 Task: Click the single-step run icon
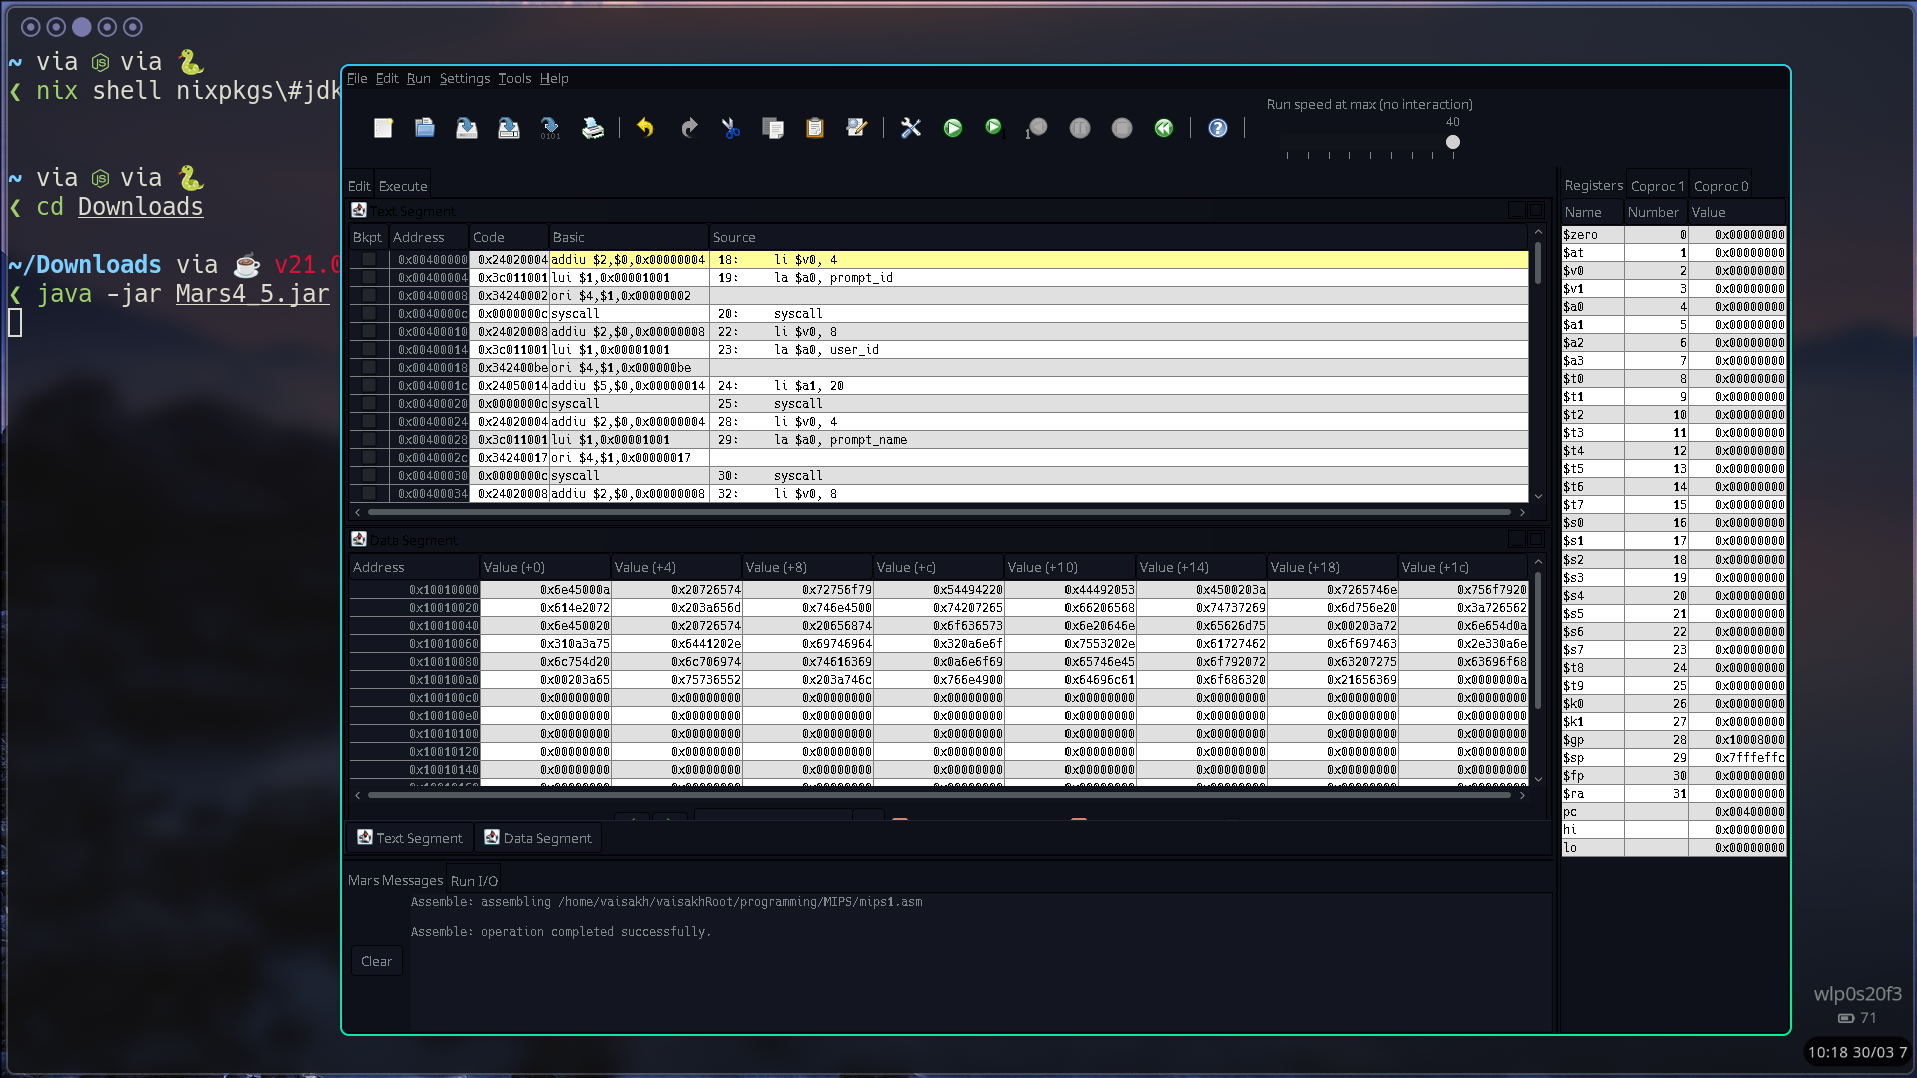pyautogui.click(x=993, y=128)
